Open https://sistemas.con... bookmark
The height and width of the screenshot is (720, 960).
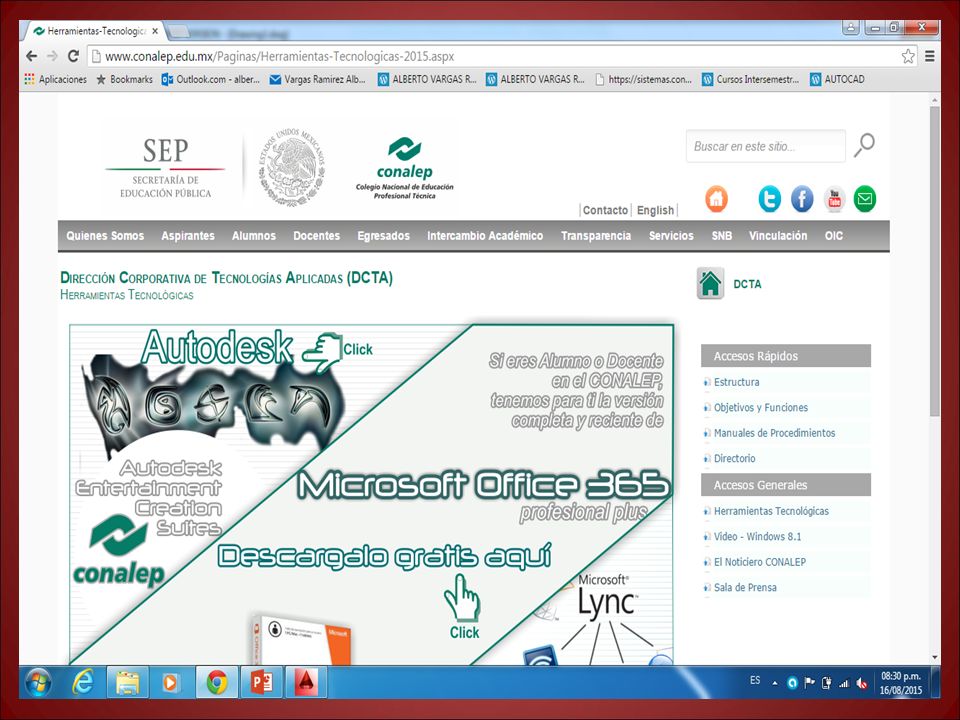tap(643, 79)
